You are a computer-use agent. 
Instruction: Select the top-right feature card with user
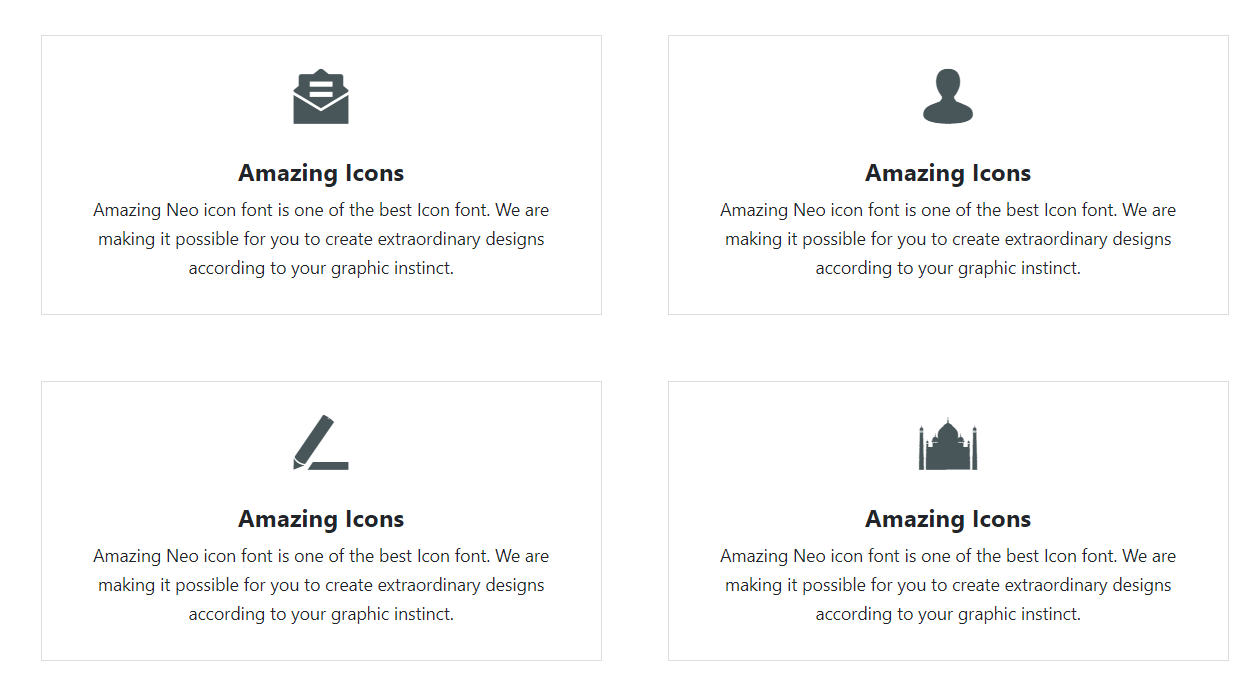[948, 175]
